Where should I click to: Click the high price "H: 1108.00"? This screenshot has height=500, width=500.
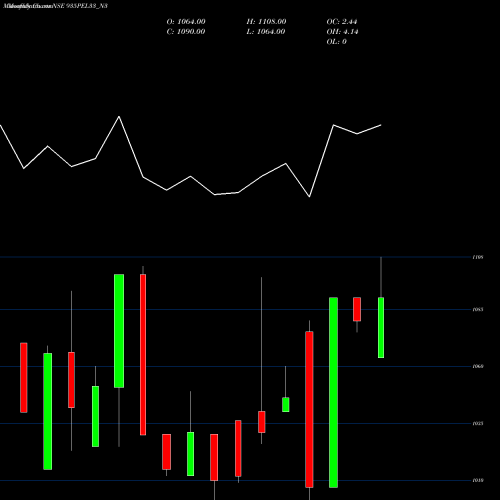[x=266, y=22]
